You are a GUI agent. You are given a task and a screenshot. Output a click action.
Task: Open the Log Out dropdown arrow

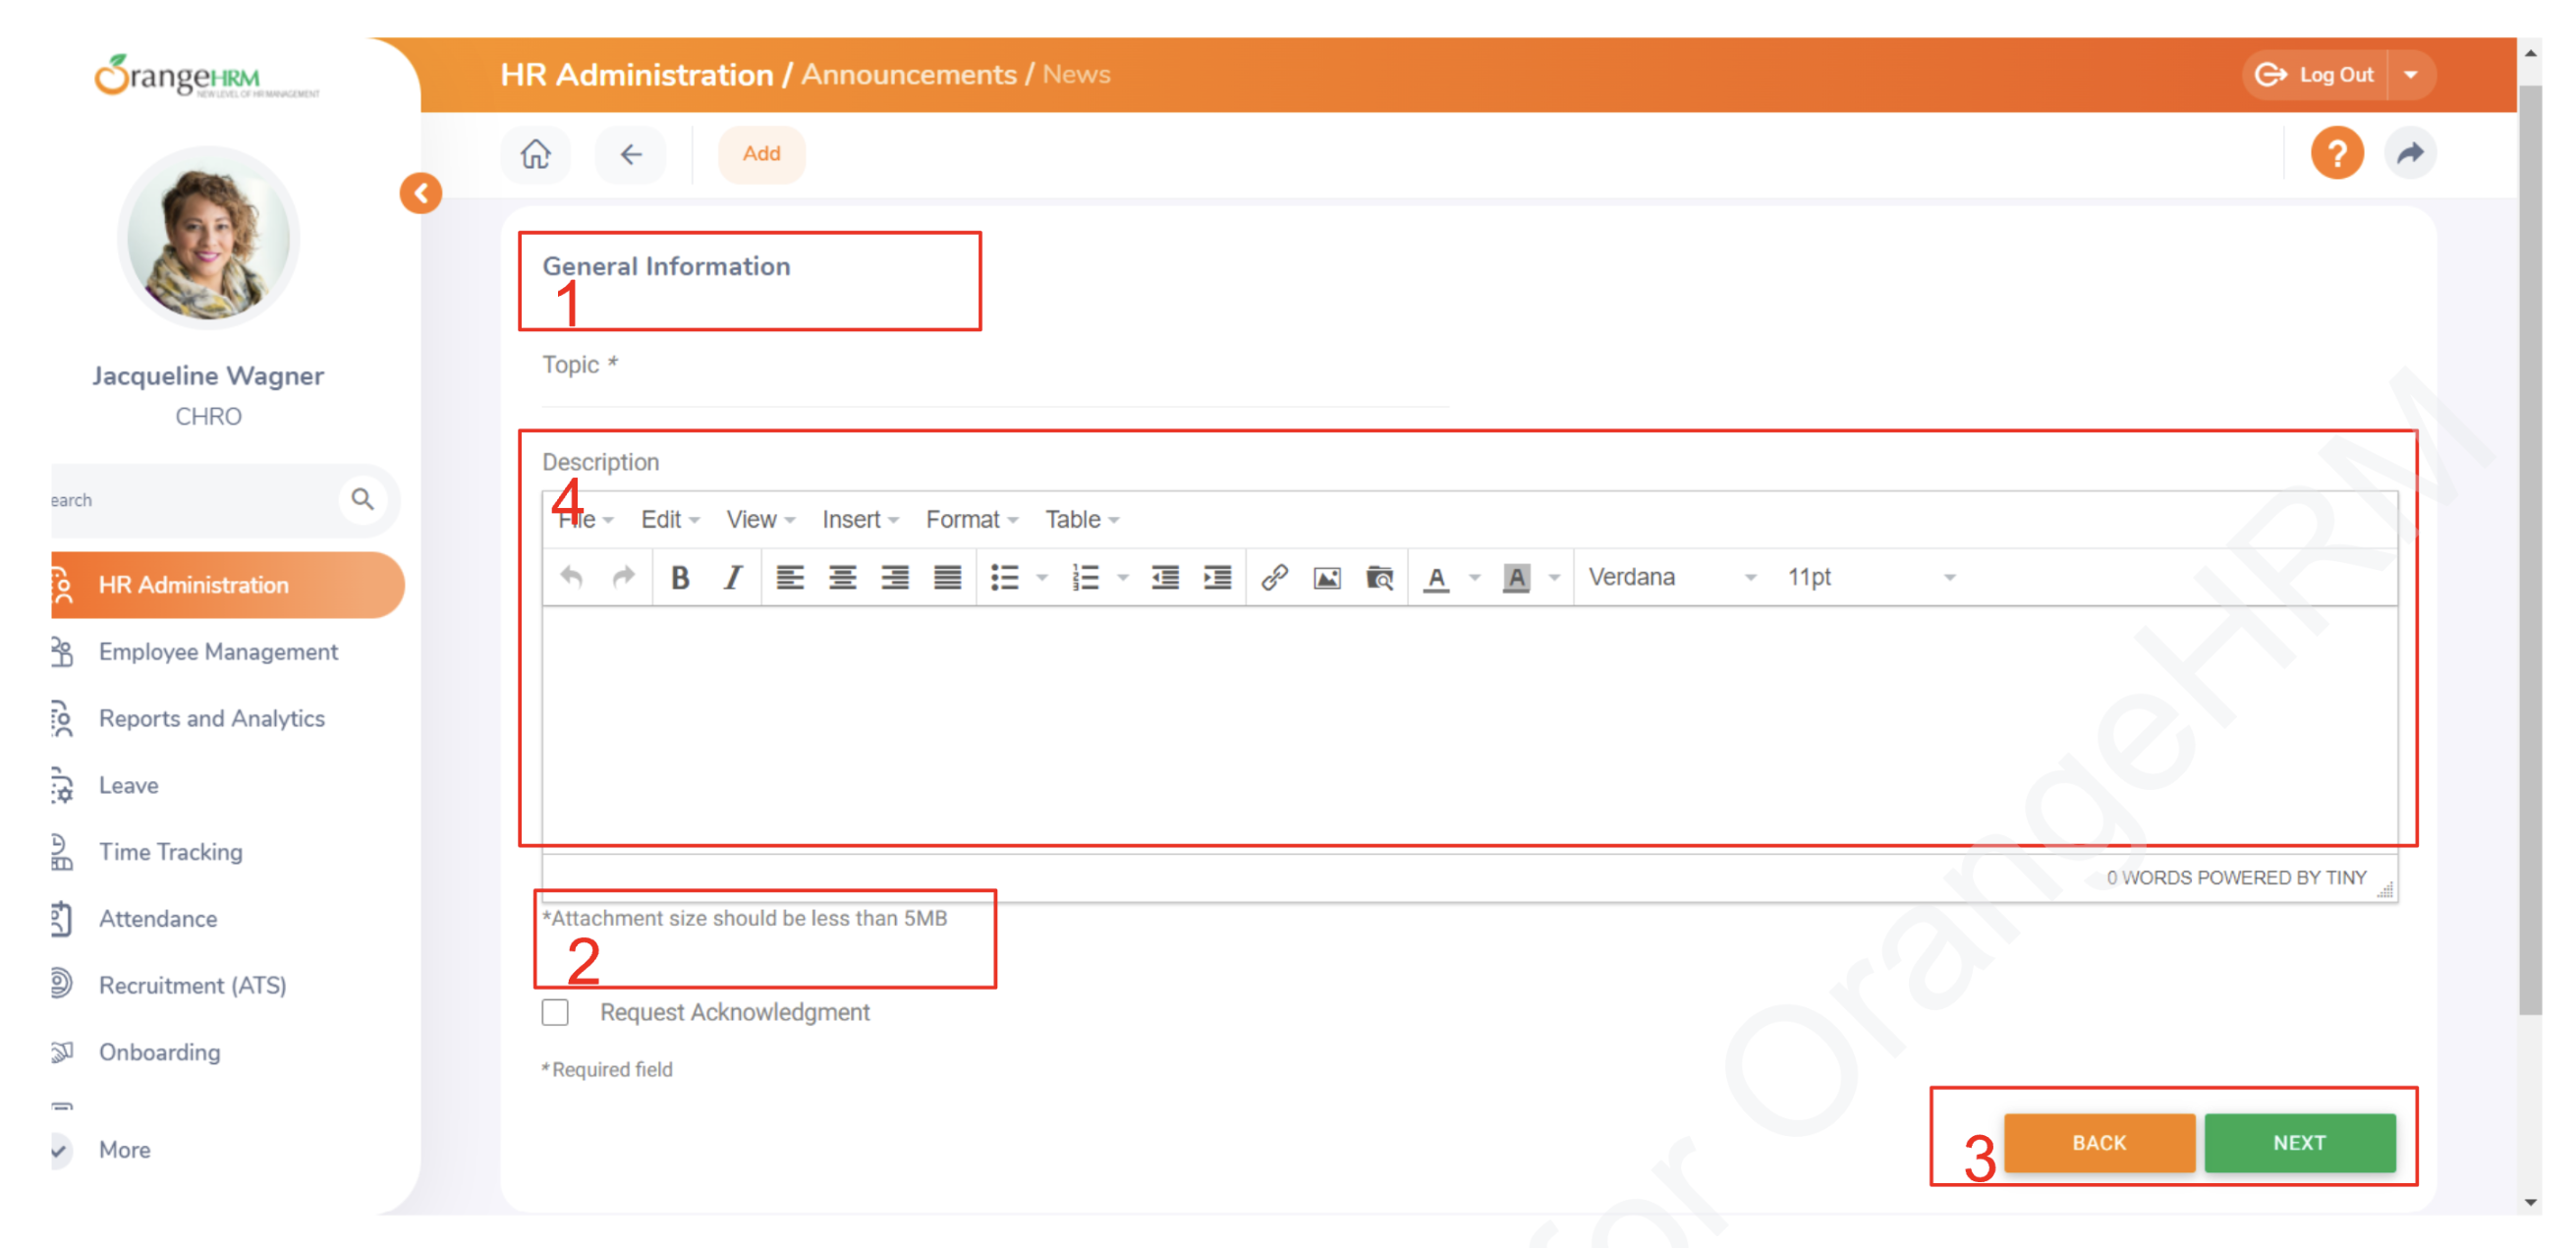tap(2411, 74)
